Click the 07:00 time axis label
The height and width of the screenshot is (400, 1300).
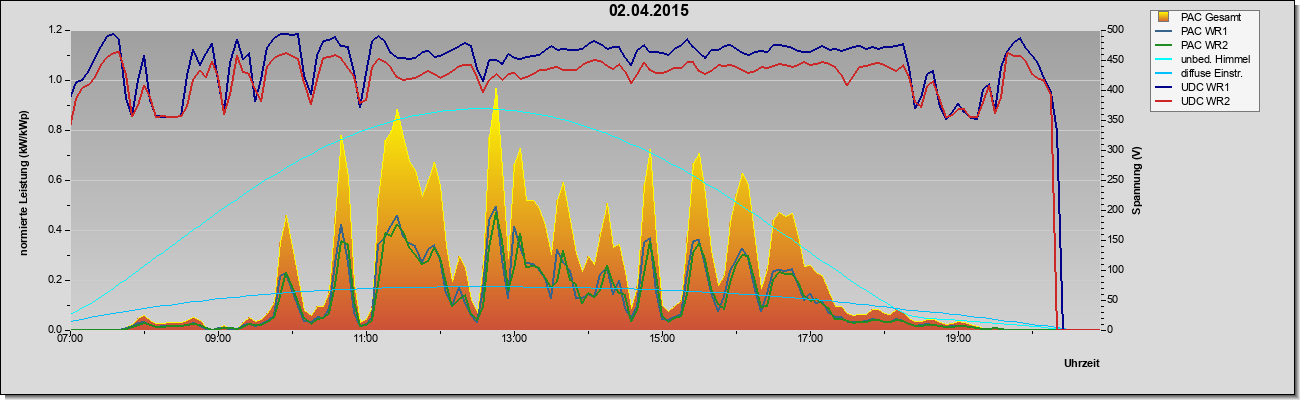70,339
